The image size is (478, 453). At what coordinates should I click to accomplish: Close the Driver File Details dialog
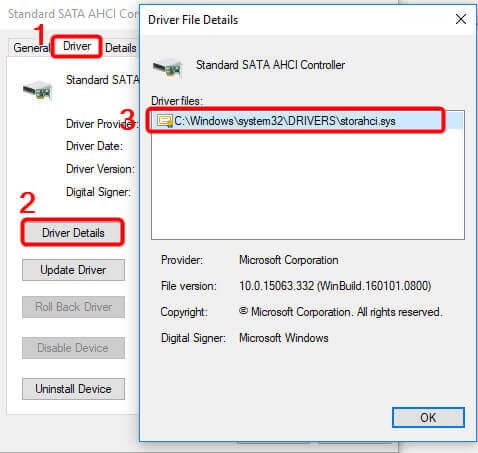pyautogui.click(x=461, y=19)
